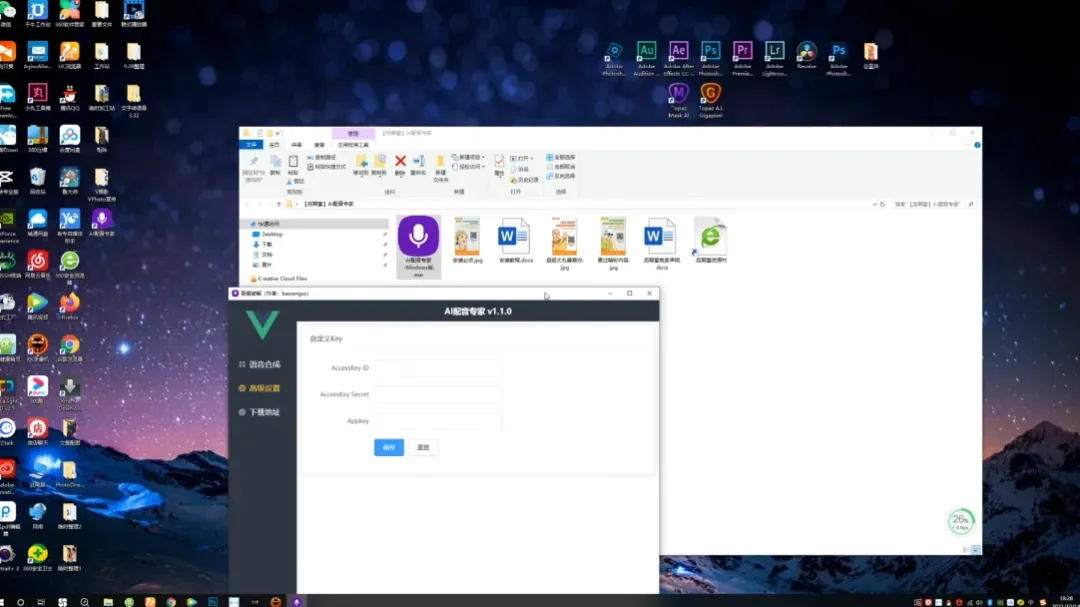
Task: Open Adobe Audition desktop shortcut
Action: coord(645,58)
